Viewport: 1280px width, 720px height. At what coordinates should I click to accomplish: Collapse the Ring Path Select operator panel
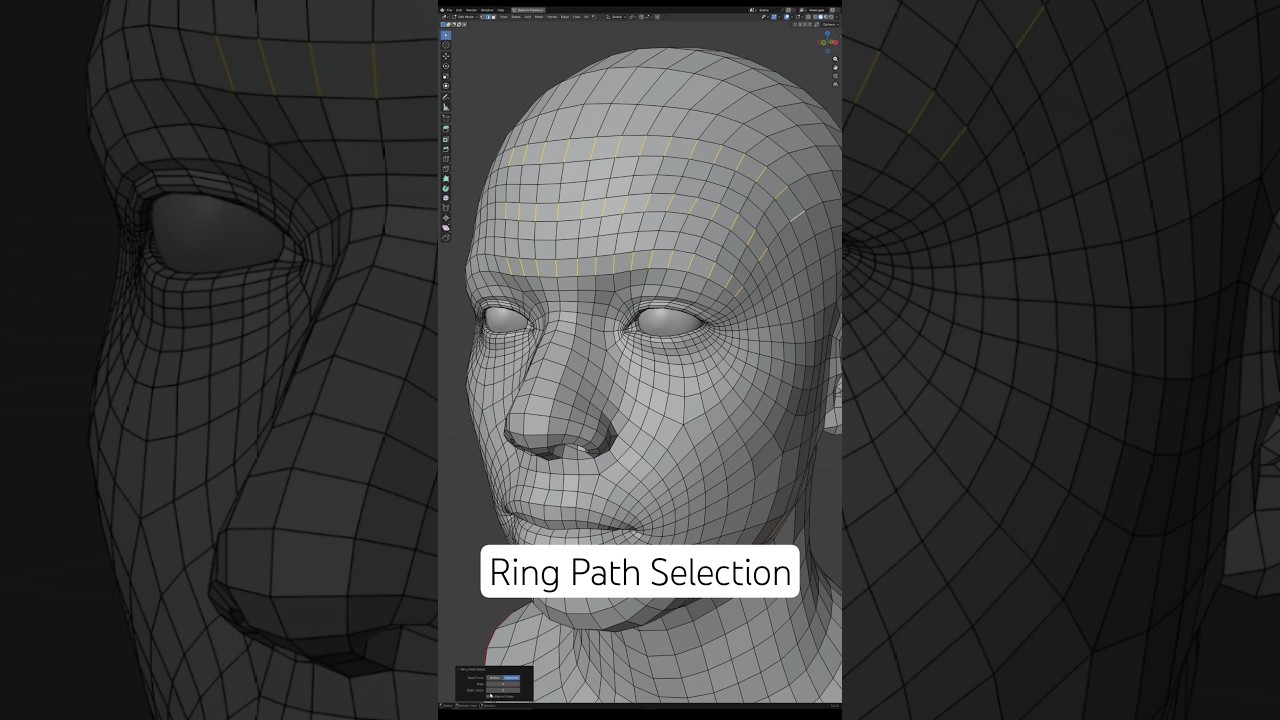(459, 669)
